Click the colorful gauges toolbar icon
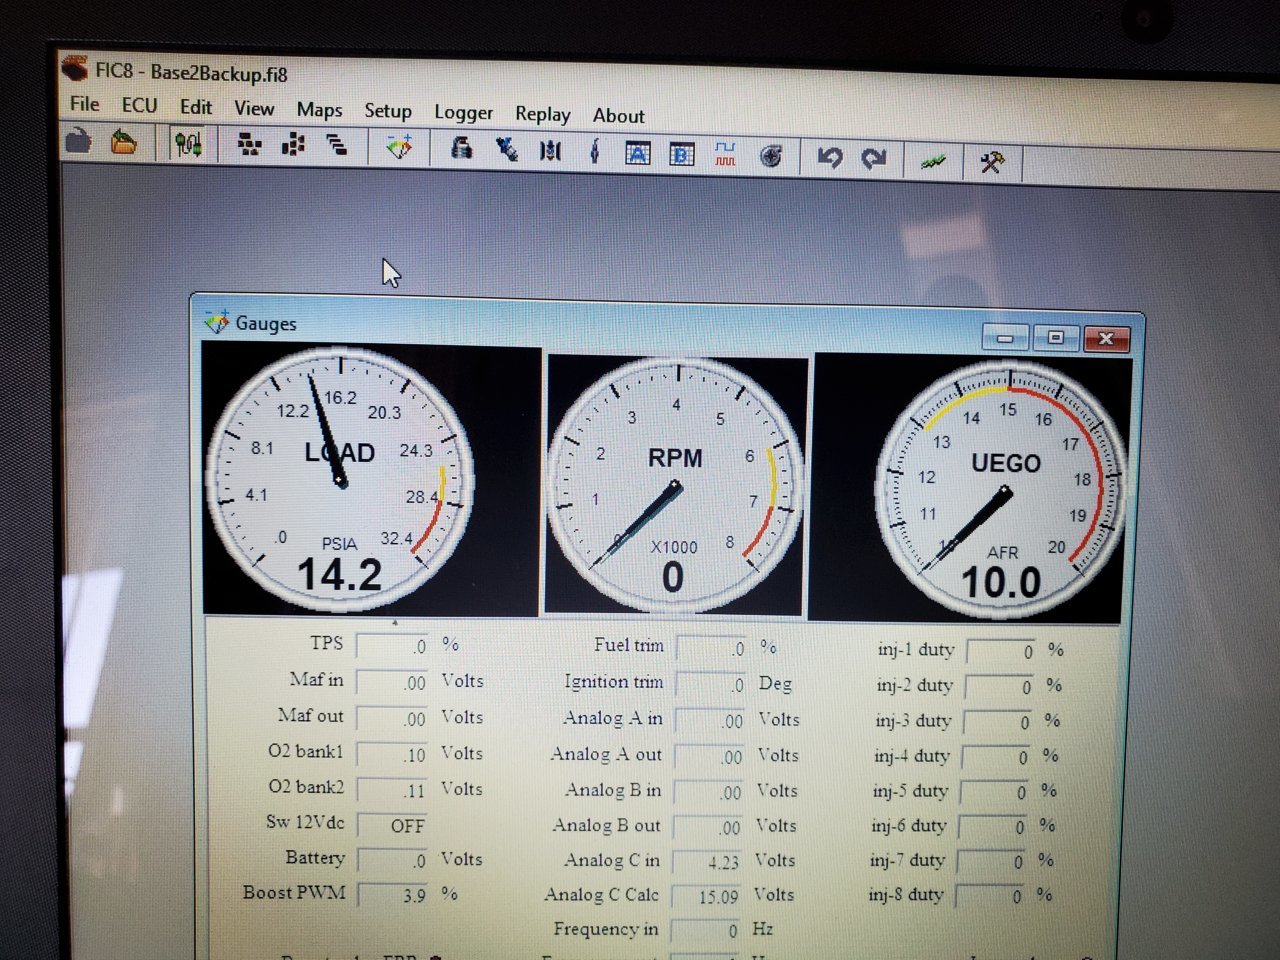This screenshot has width=1280, height=960. [x=399, y=148]
